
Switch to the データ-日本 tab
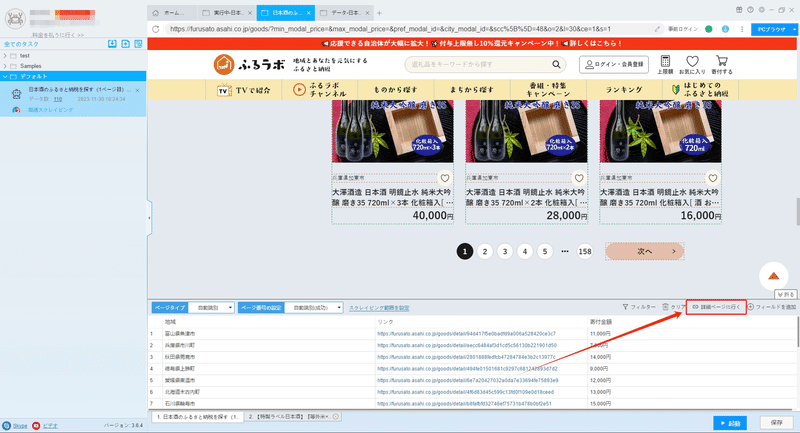coord(343,13)
